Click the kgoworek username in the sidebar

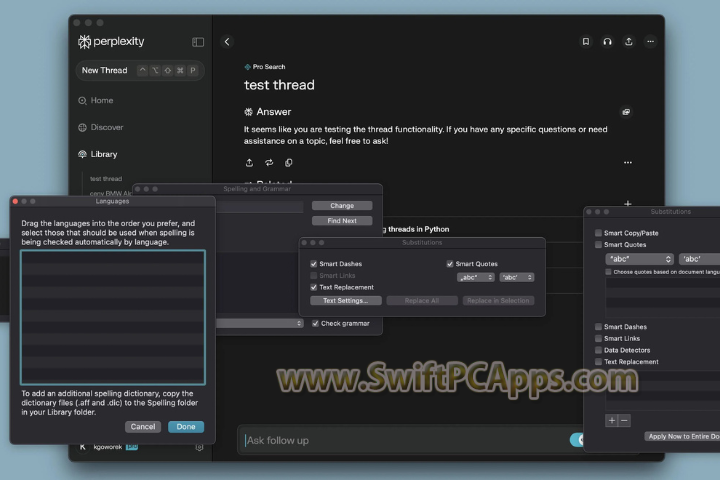pyautogui.click(x=108, y=447)
